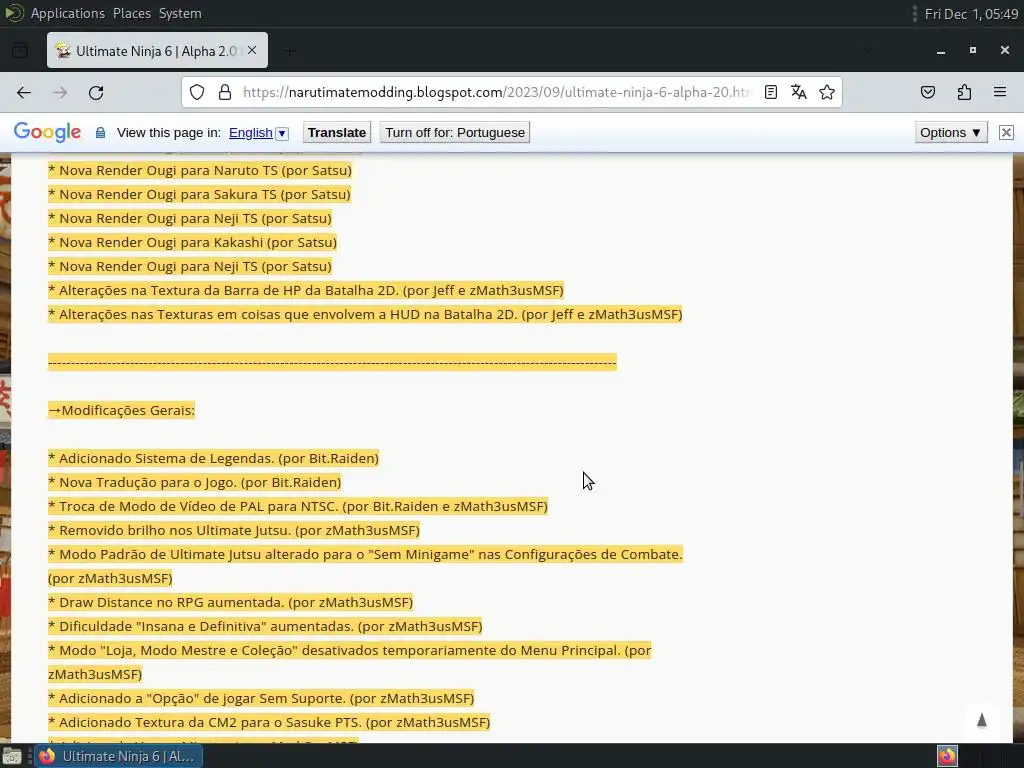Click the show desktop icon in bottom panel
The image size is (1024, 768).
tap(12, 756)
